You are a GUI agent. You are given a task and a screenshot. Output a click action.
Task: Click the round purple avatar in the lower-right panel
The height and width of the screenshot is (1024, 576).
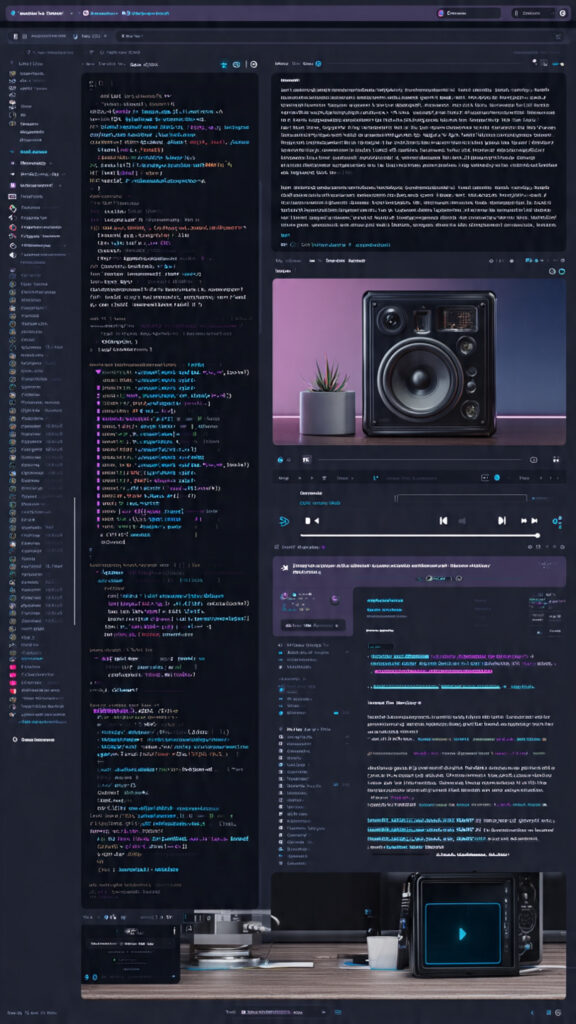(x=334, y=599)
